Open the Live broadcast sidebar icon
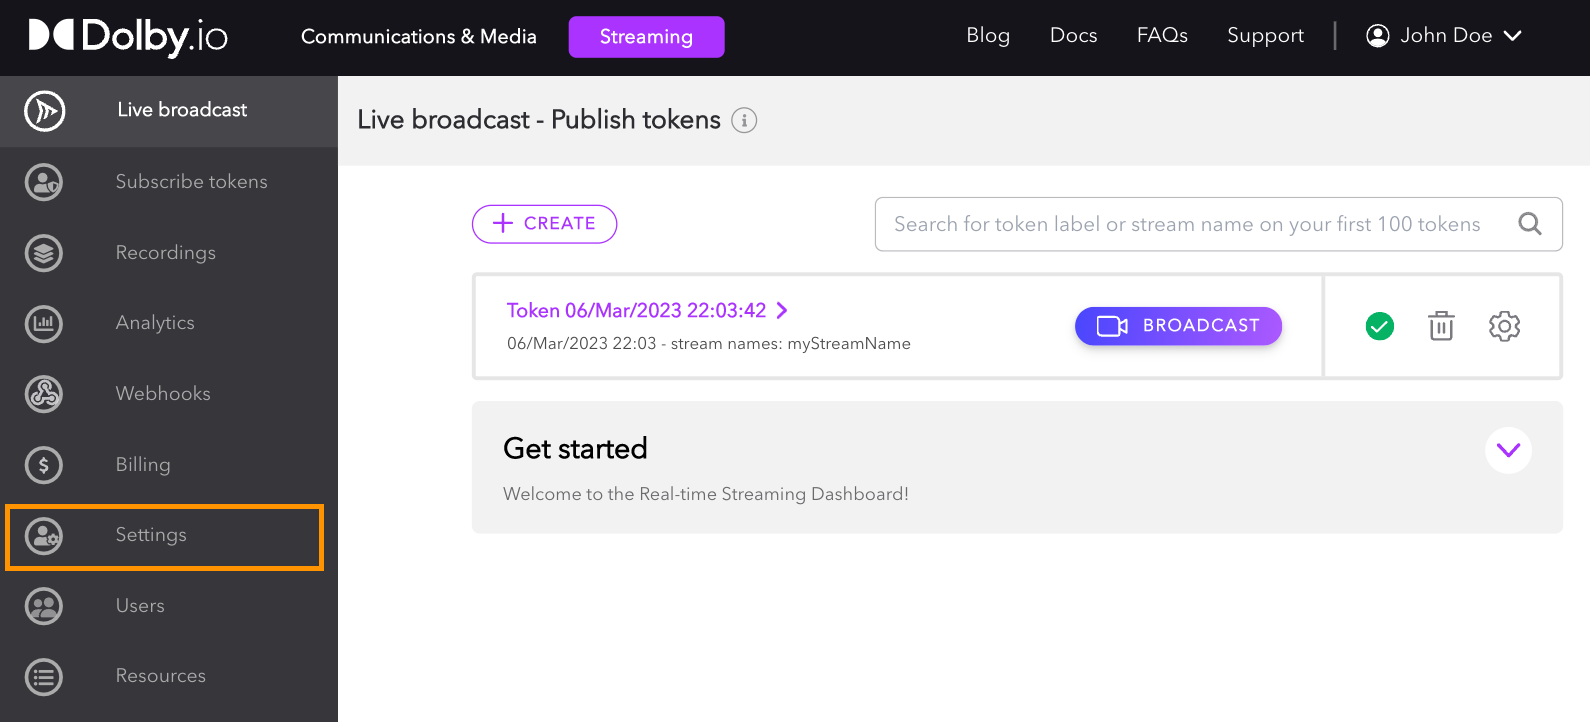 pyautogui.click(x=45, y=111)
